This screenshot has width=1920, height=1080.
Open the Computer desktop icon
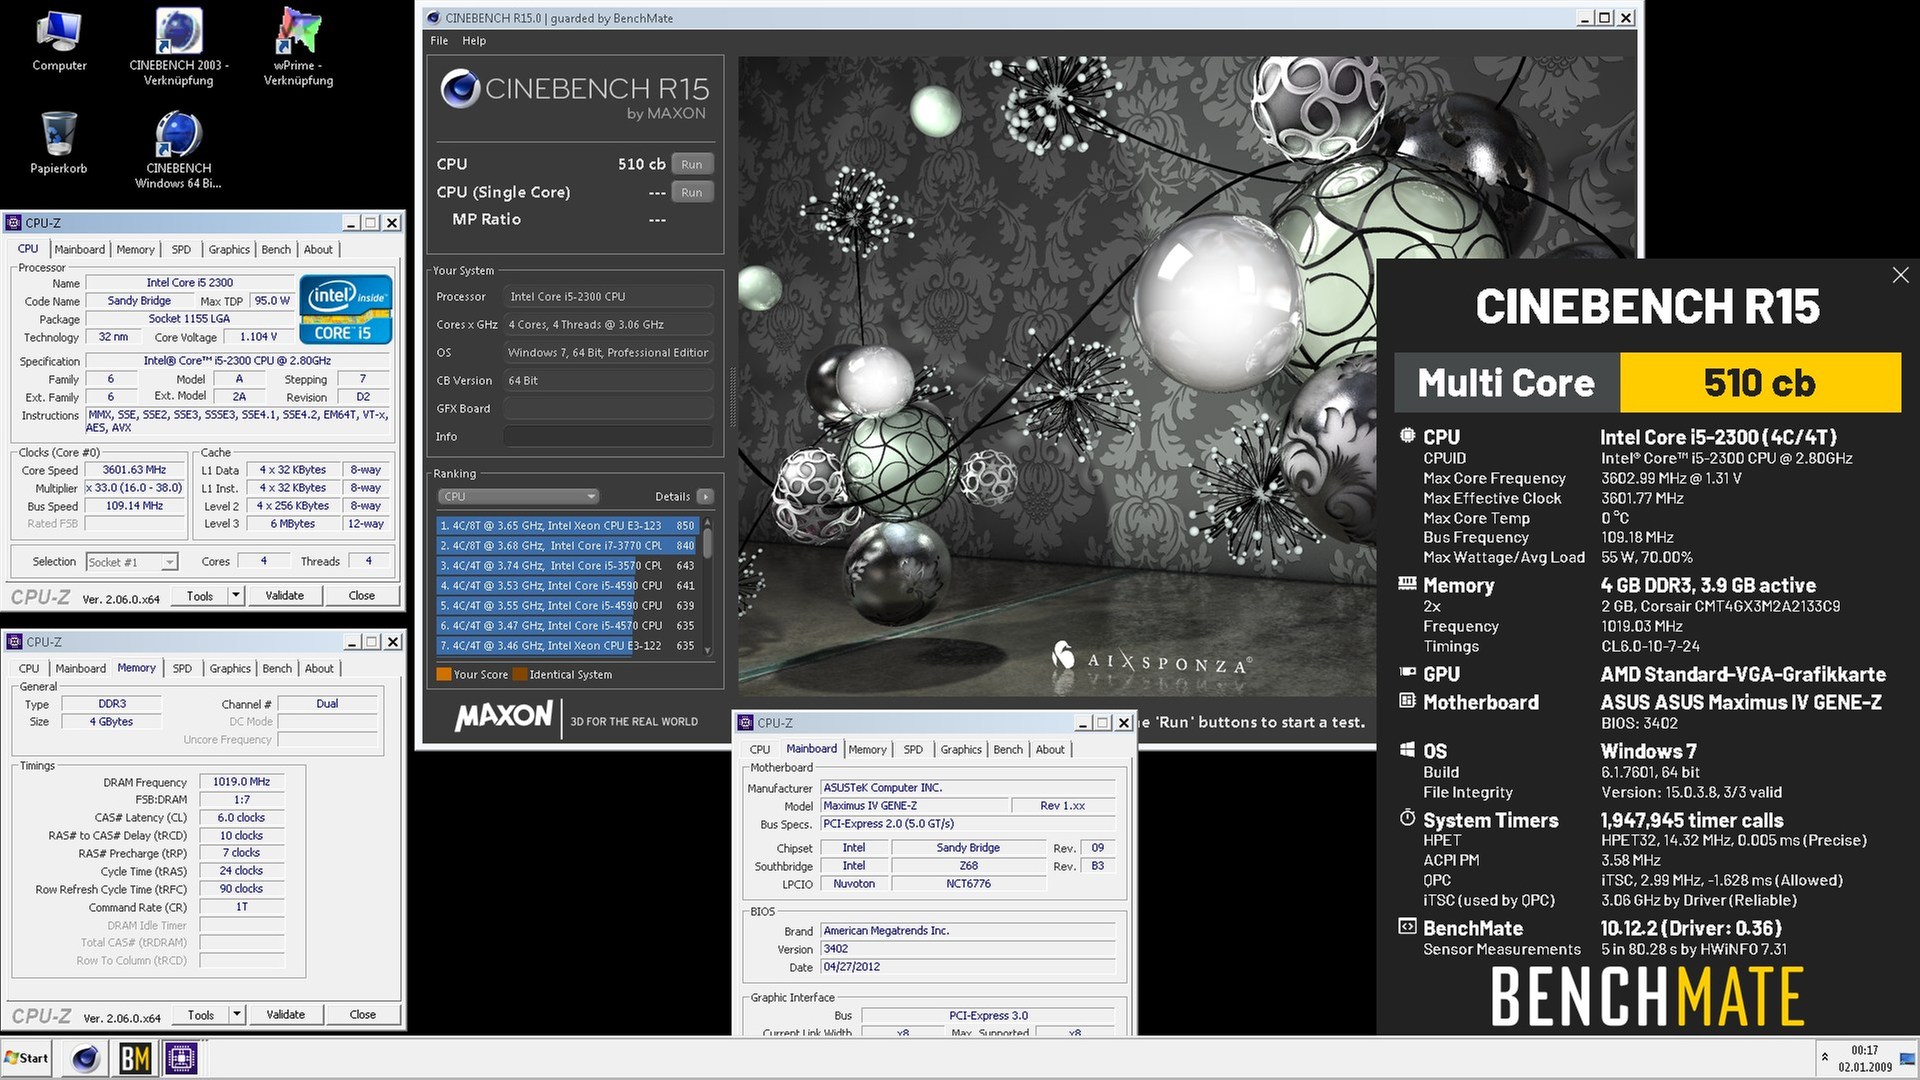click(59, 40)
